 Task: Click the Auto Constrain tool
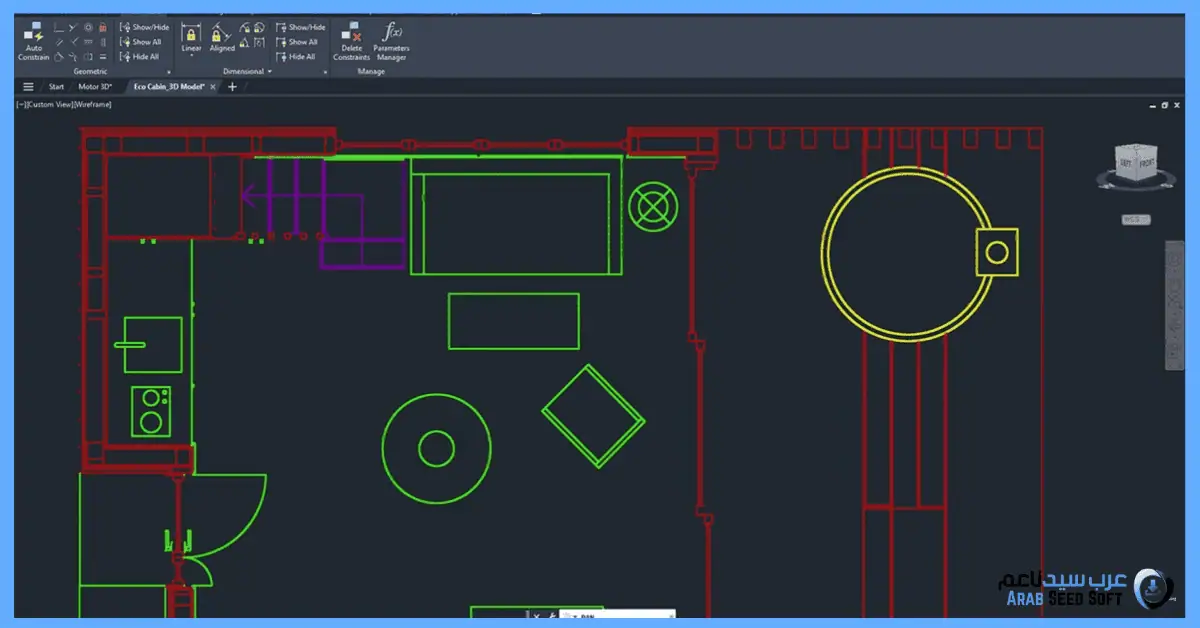coord(33,40)
